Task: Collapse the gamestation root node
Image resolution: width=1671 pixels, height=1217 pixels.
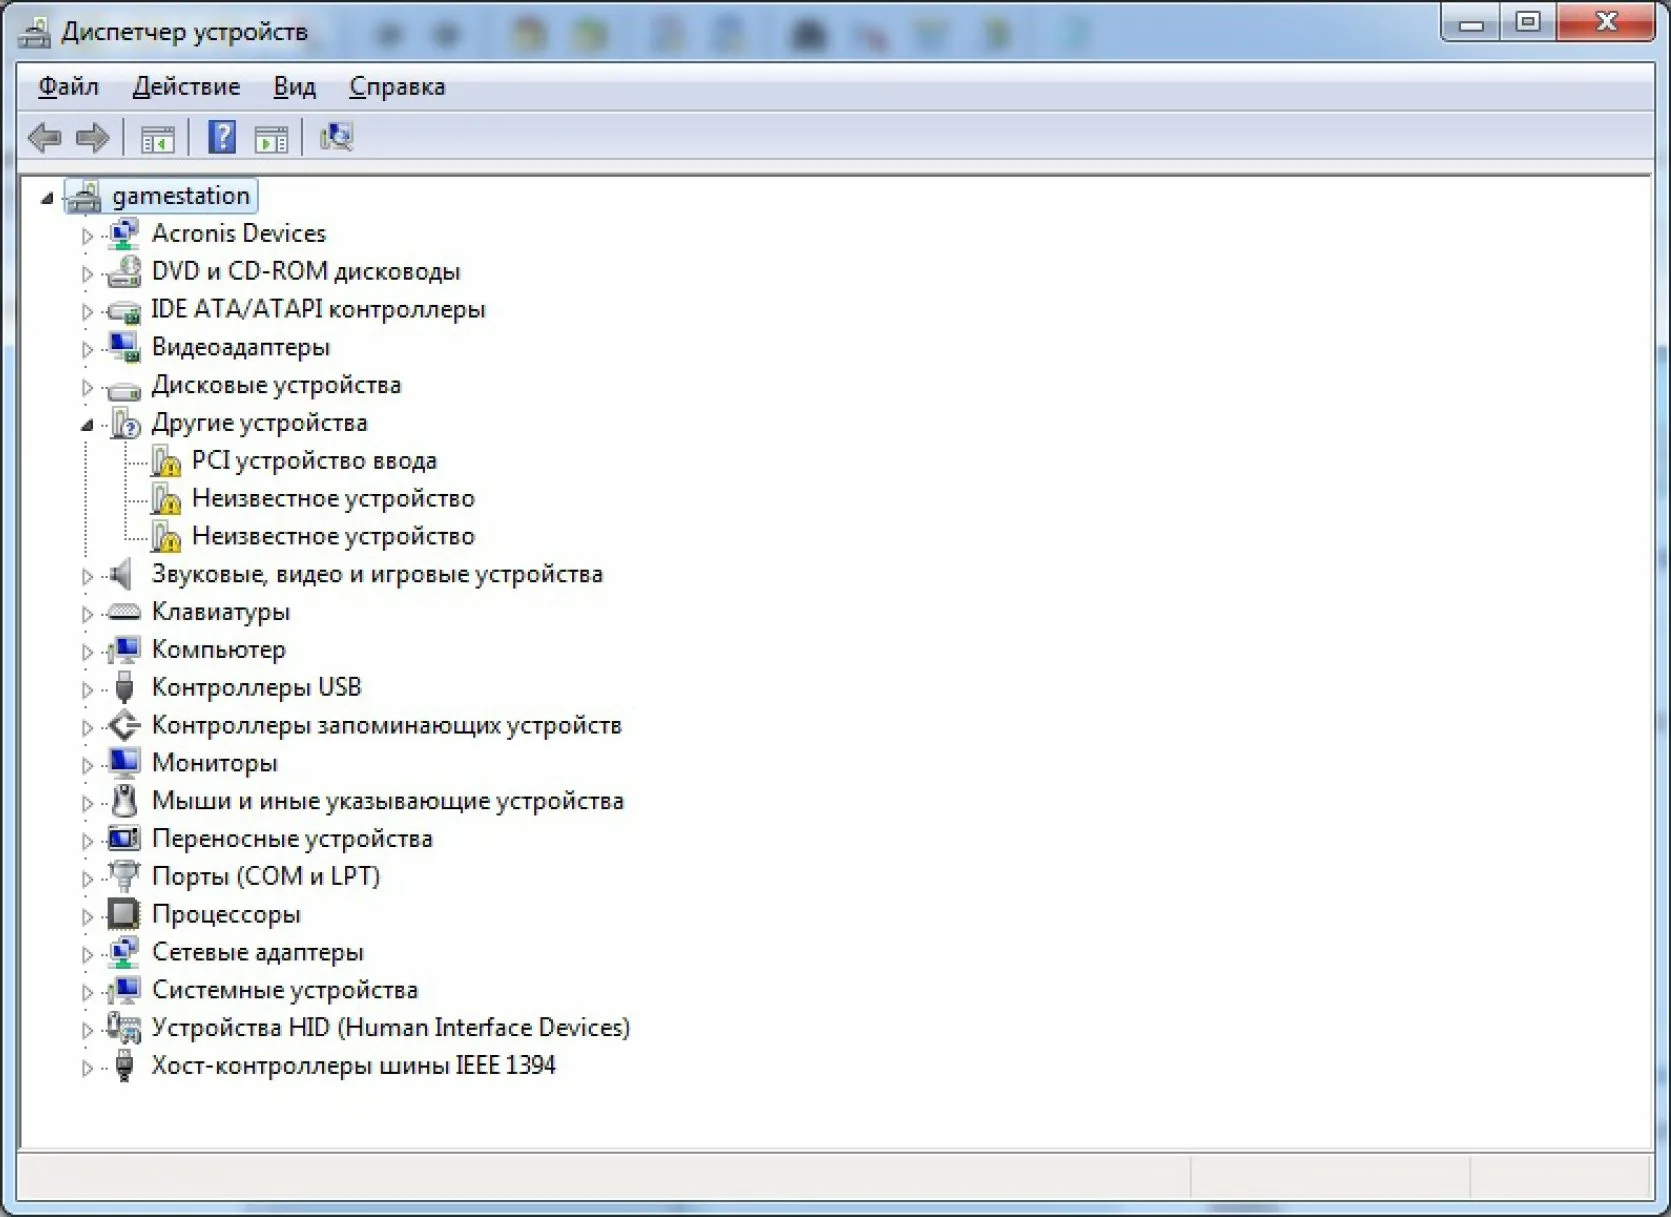Action: 47,197
